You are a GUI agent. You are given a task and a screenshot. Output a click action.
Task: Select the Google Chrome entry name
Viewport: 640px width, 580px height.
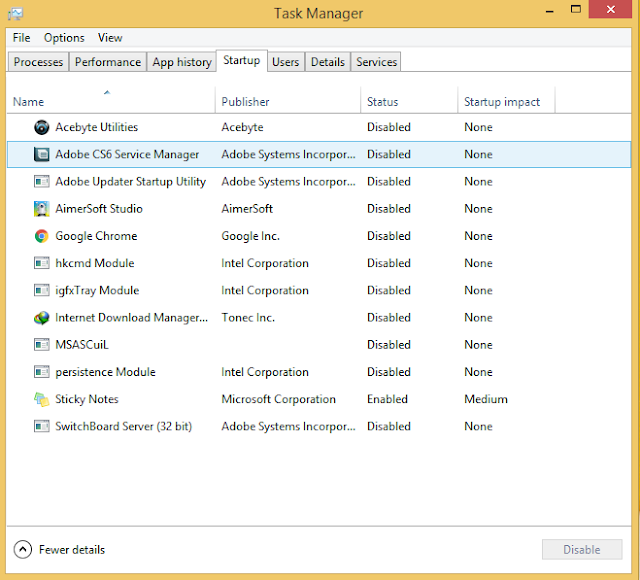pos(96,236)
